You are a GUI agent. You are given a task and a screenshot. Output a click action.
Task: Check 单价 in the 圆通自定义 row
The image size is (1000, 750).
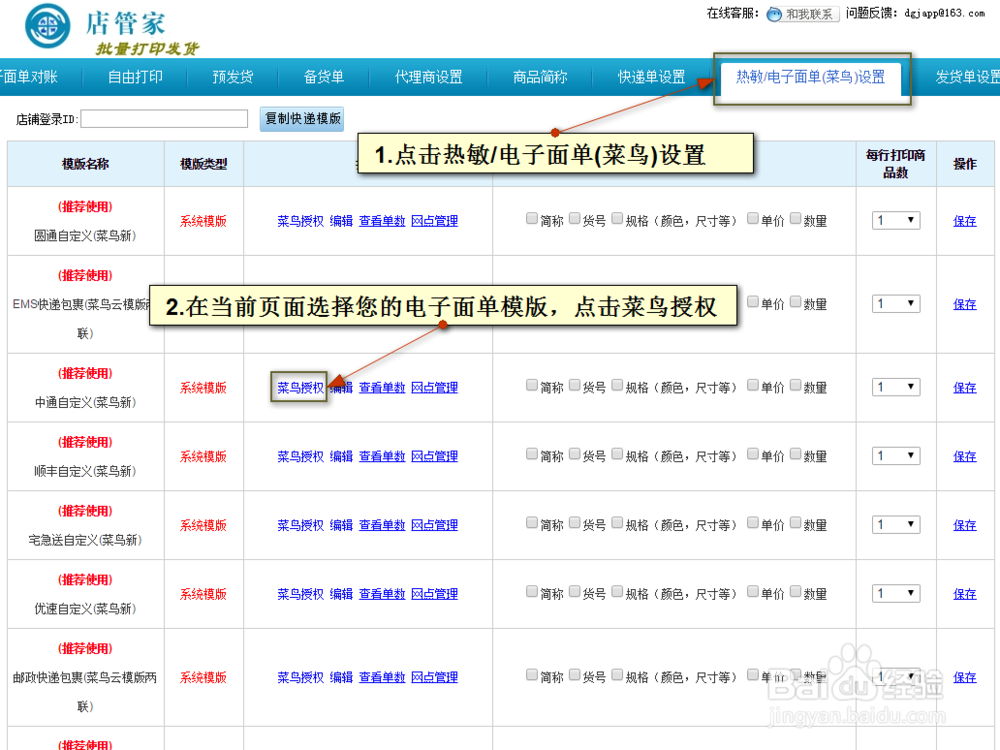753,219
